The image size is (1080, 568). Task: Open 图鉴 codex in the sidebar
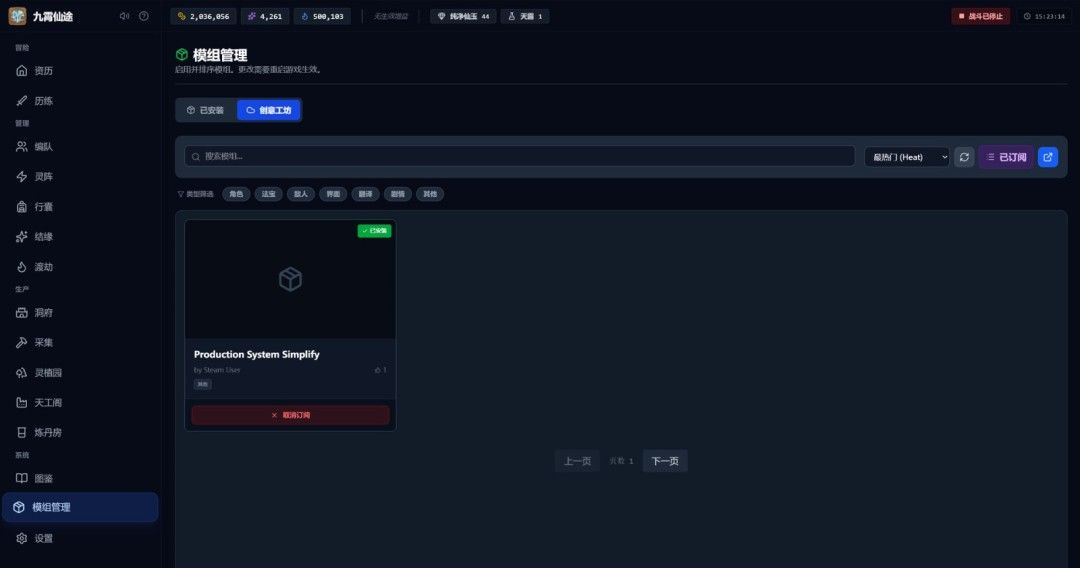pyautogui.click(x=43, y=478)
